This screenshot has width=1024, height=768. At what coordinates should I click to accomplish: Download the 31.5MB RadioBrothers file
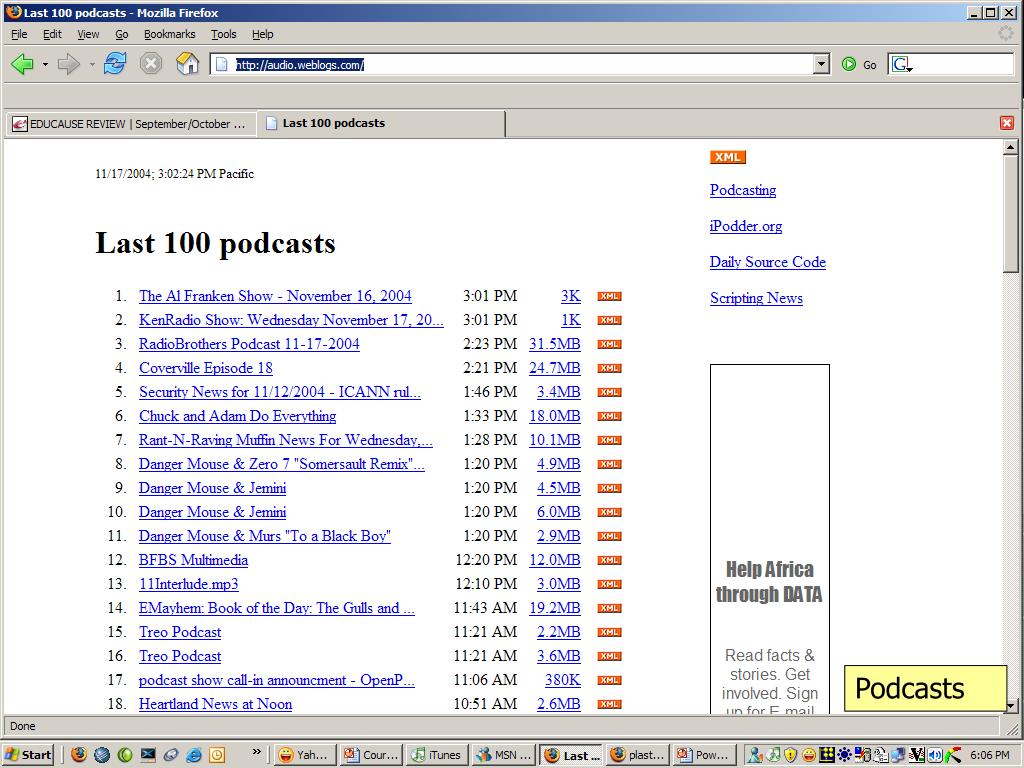tap(554, 344)
